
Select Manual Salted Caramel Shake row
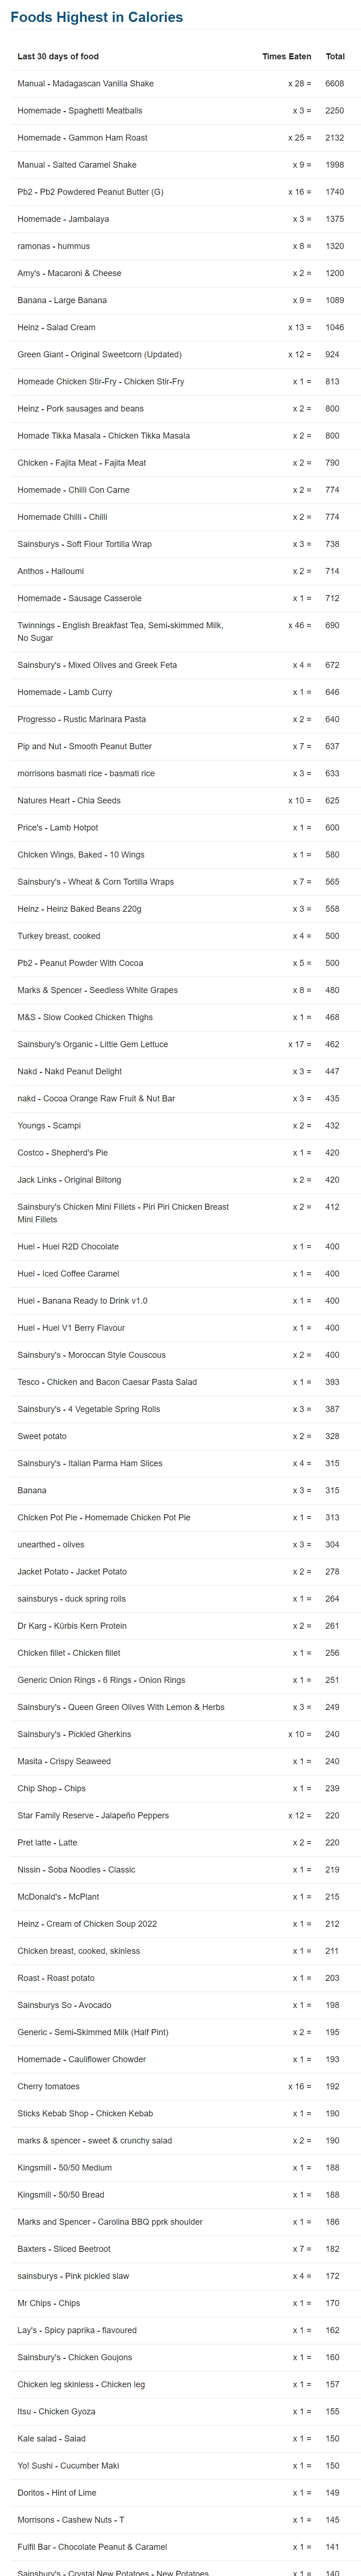180,165
